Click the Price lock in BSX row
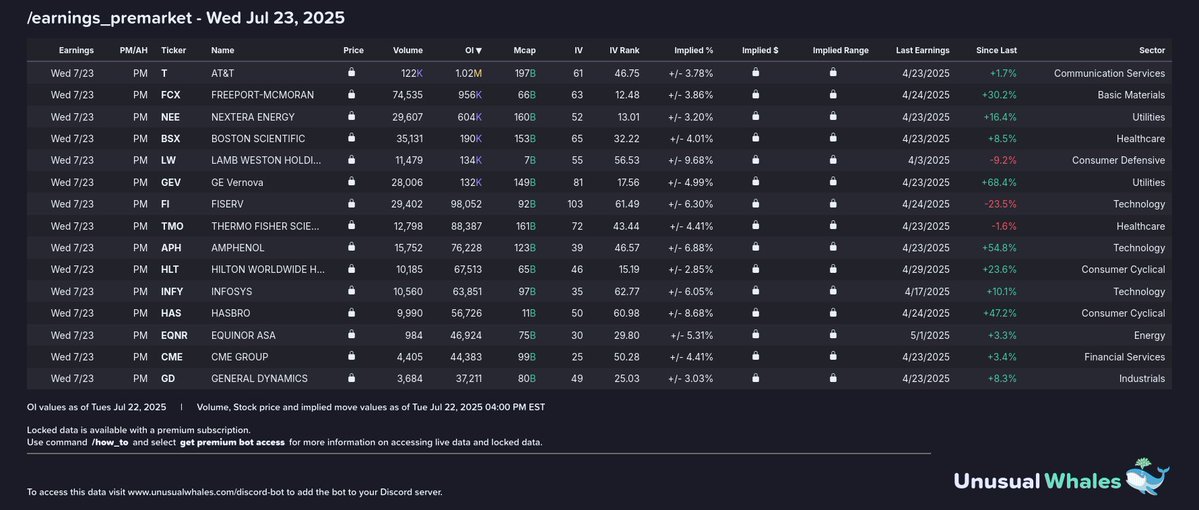The width and height of the screenshot is (1199, 510). coord(351,138)
